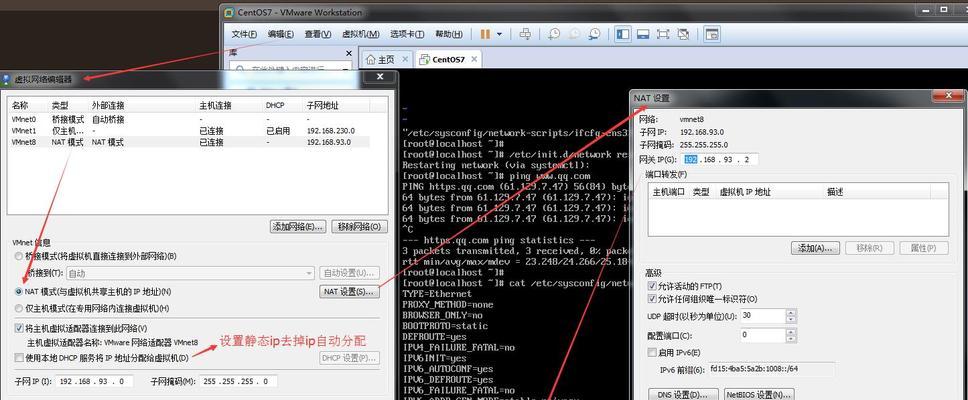Open the power options dropdown arrow beside pause
Screen dimensions: 968x400
499,34
